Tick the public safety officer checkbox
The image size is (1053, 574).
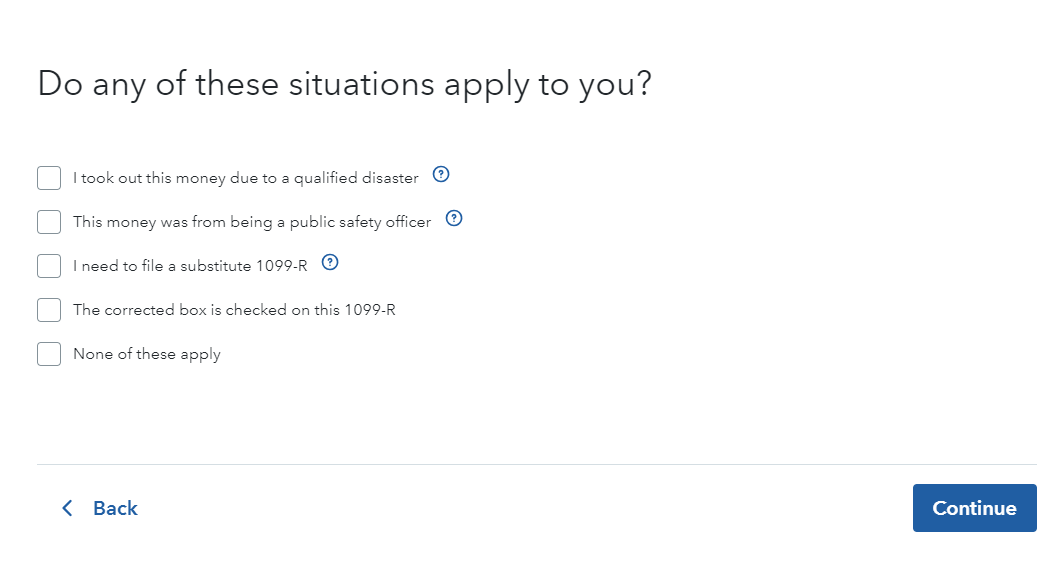[x=49, y=222]
